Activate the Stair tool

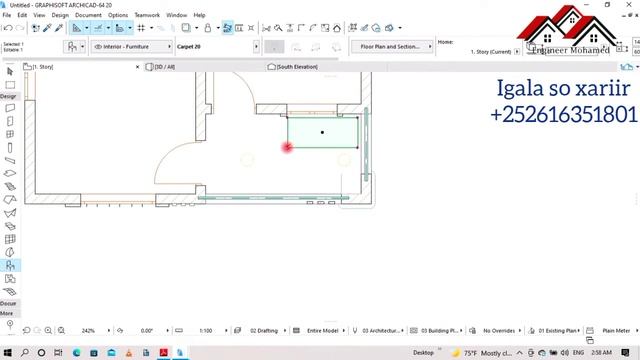click(10, 187)
